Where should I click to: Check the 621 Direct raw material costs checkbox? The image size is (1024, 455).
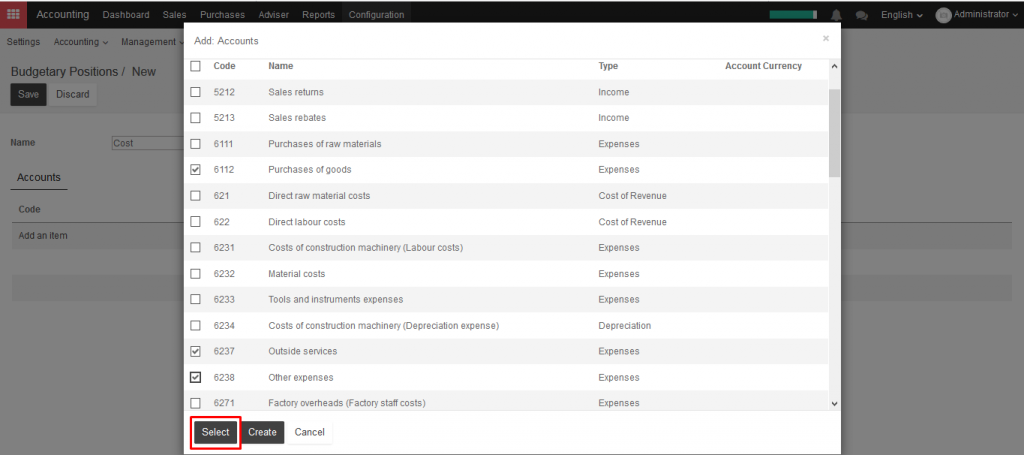pos(195,196)
